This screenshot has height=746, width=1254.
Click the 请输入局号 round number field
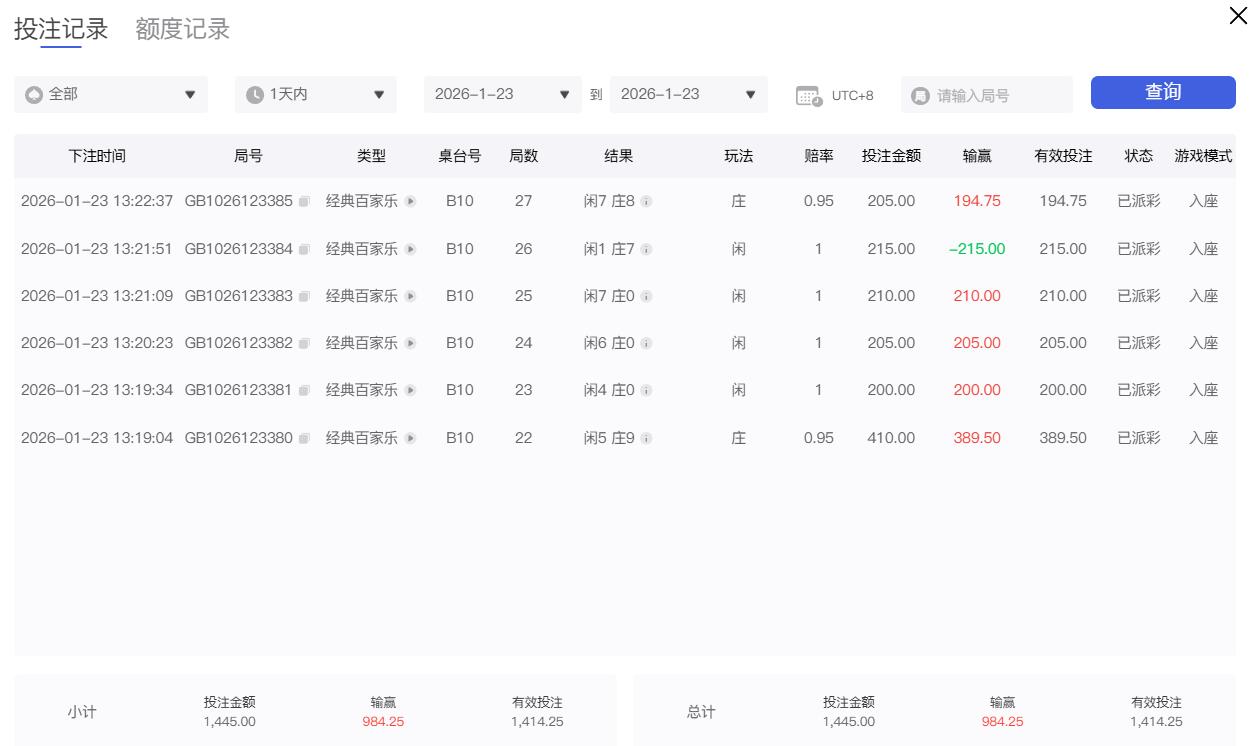tap(995, 96)
